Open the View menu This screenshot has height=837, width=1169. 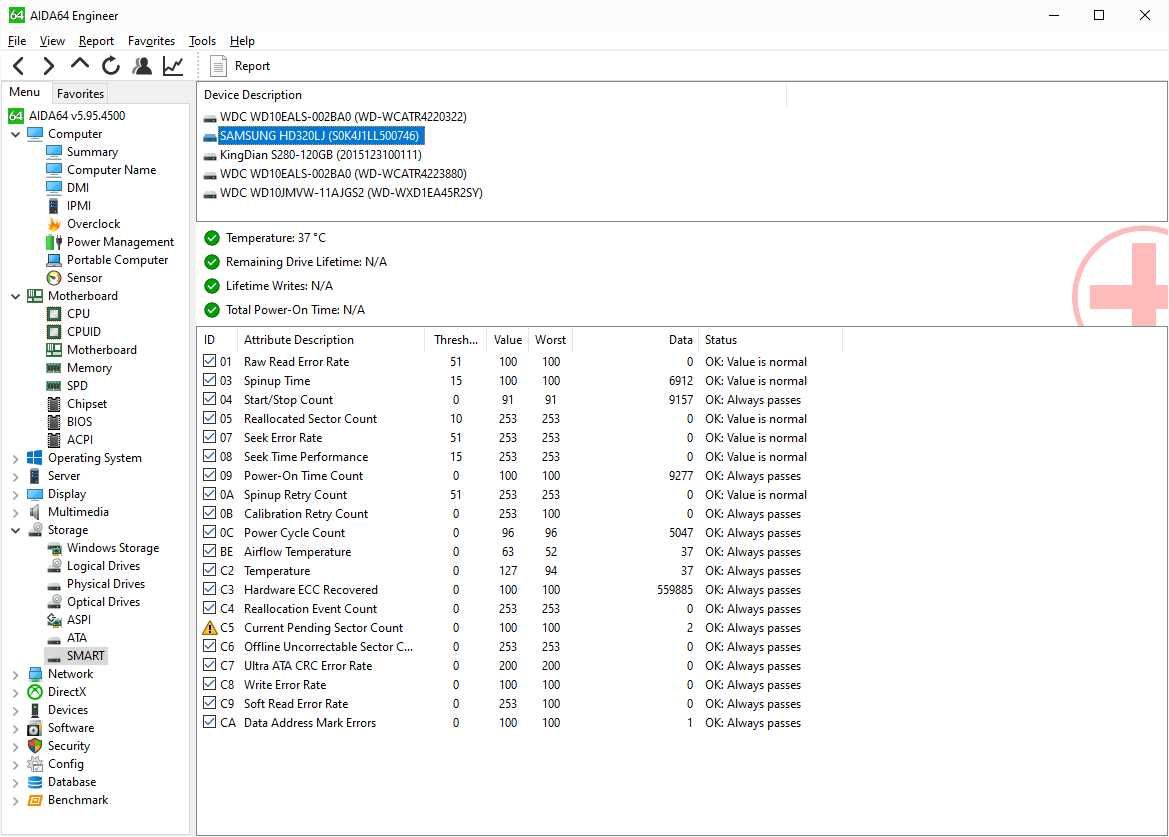click(52, 41)
